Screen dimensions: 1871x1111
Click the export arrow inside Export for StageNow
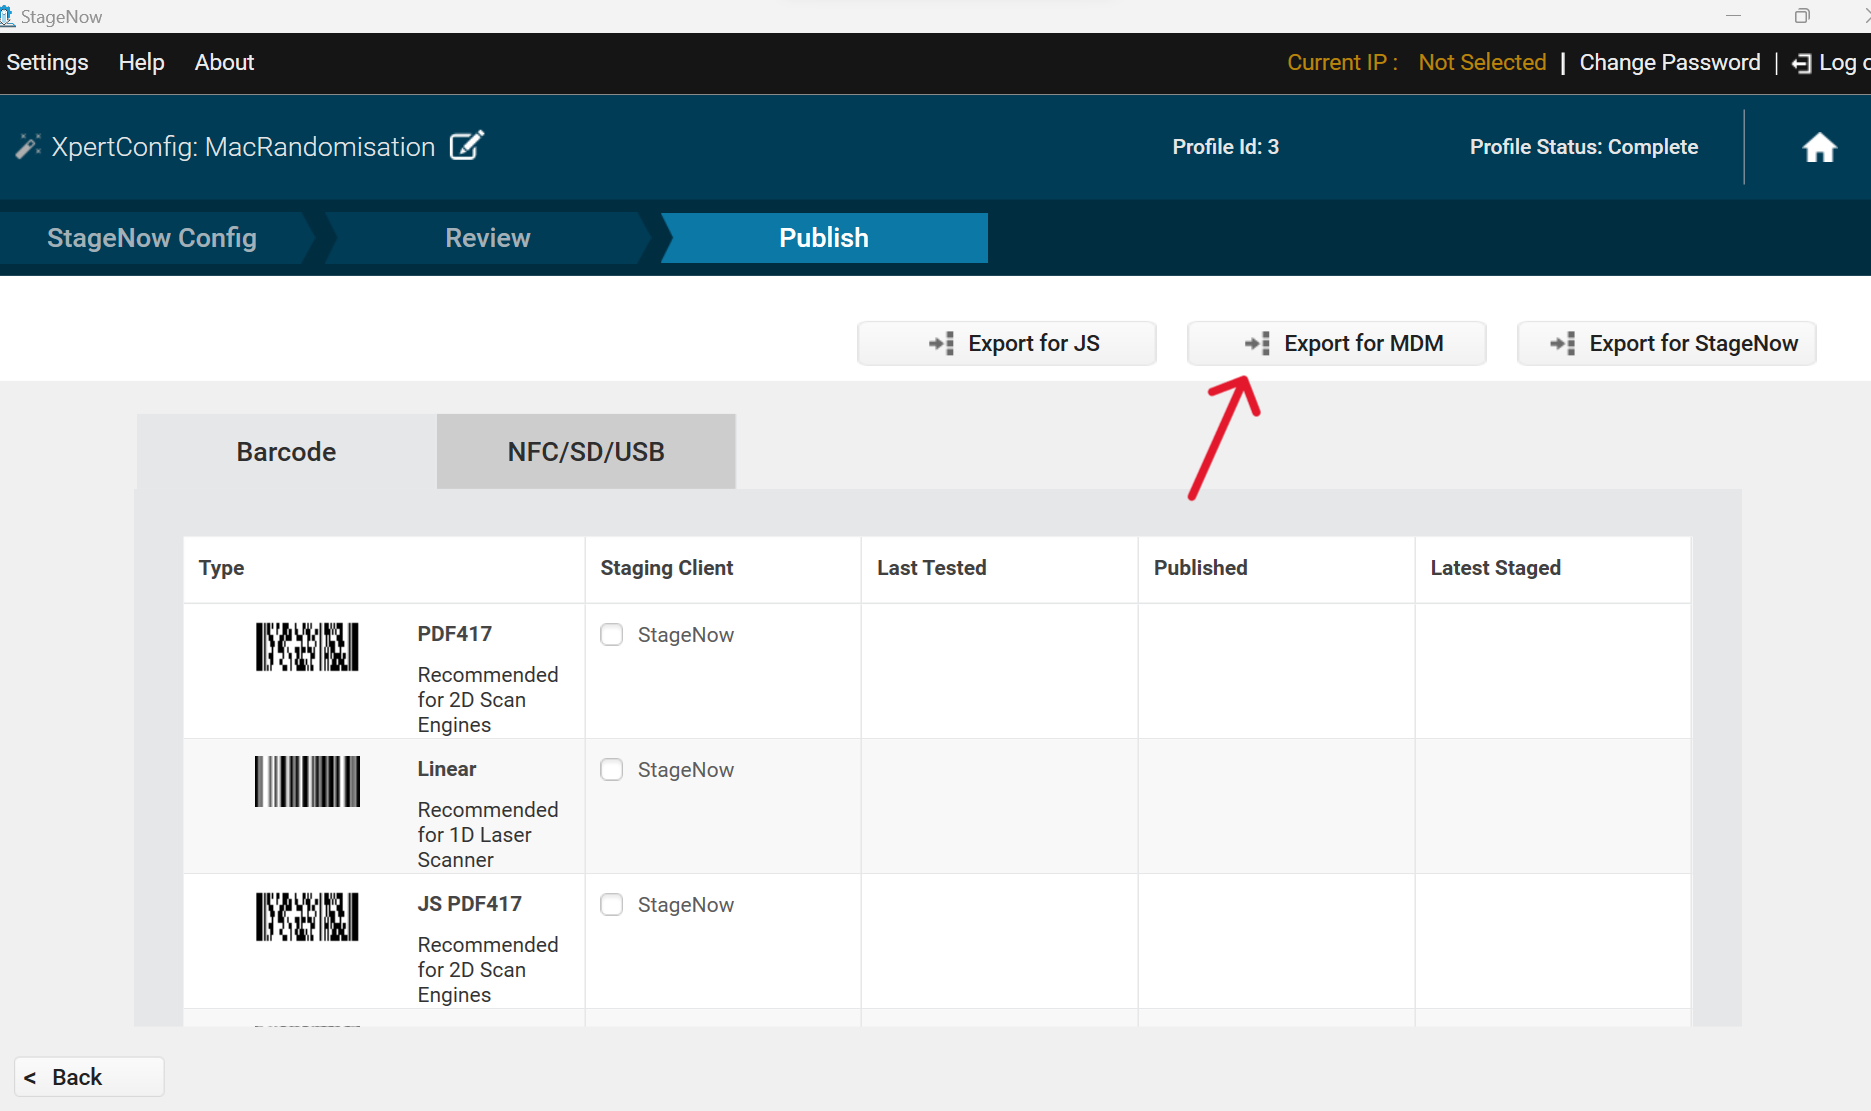1561,343
